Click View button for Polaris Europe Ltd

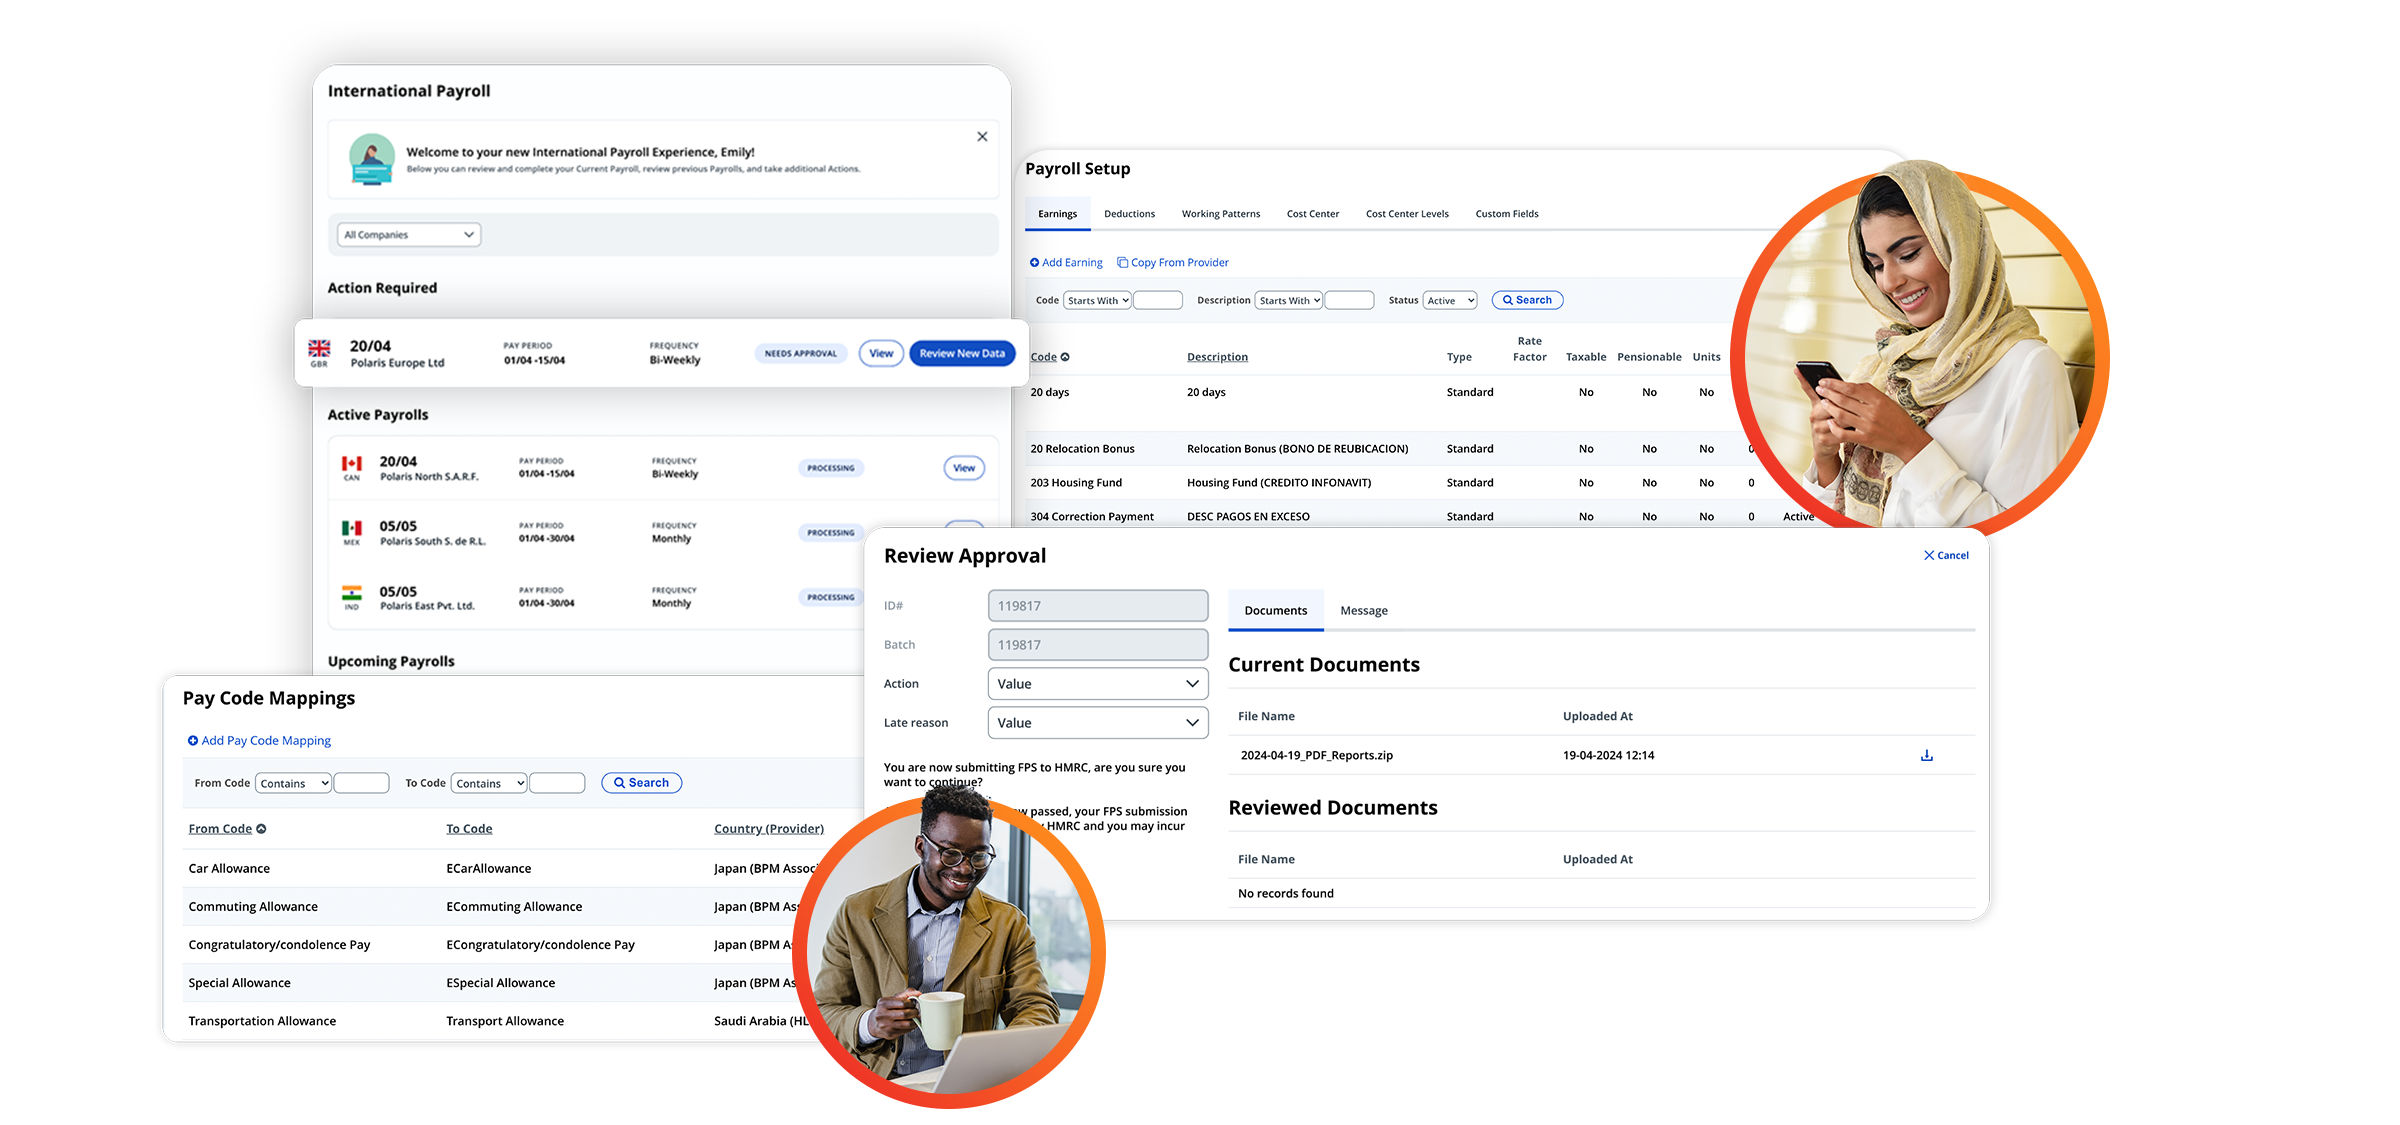pos(881,354)
